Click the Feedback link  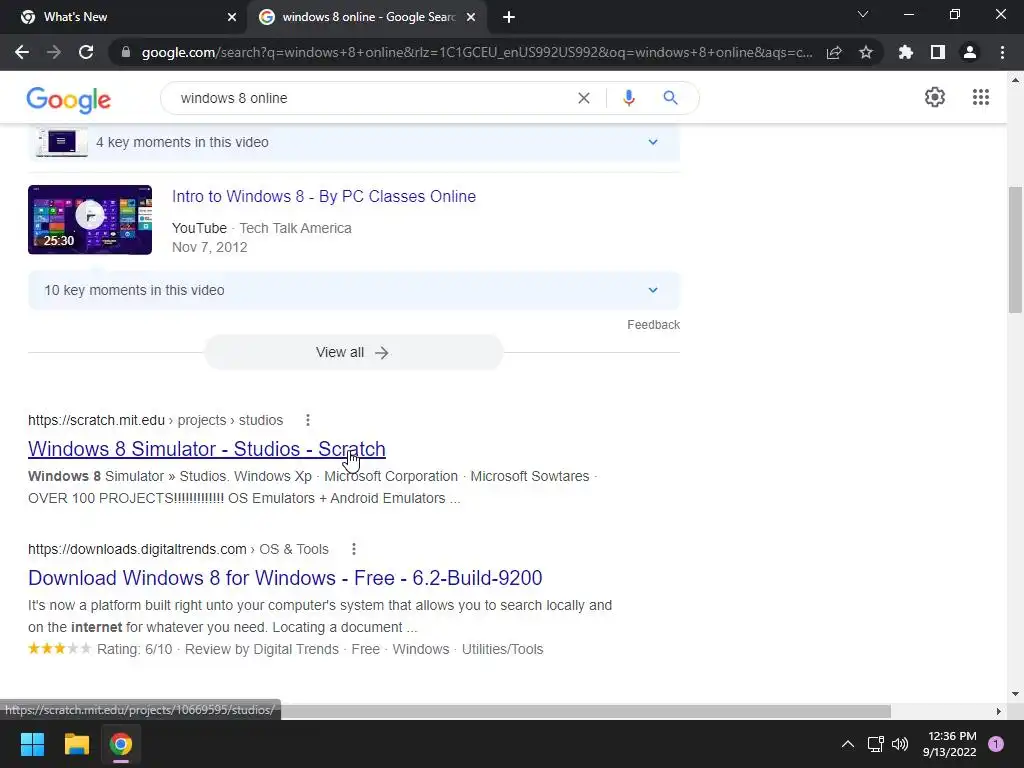(x=653, y=325)
